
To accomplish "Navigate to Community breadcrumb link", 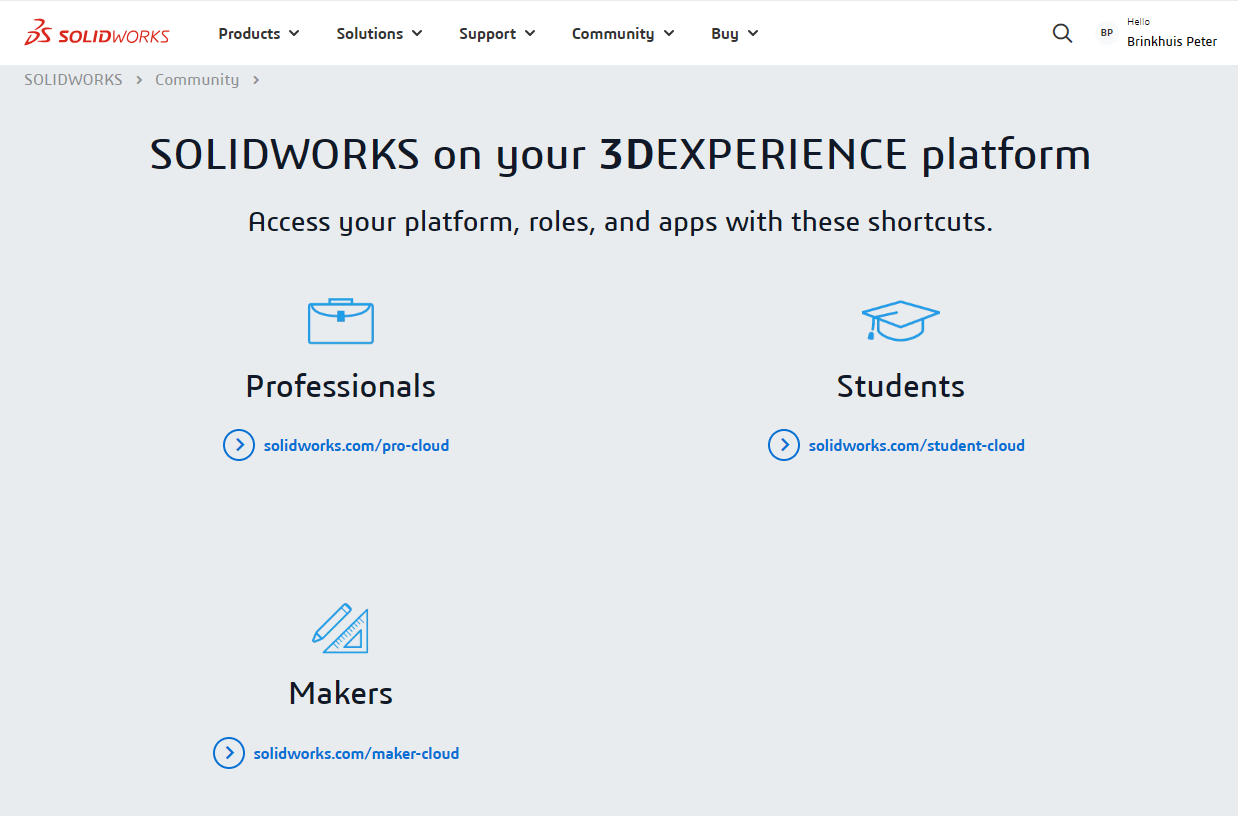I will [197, 80].
